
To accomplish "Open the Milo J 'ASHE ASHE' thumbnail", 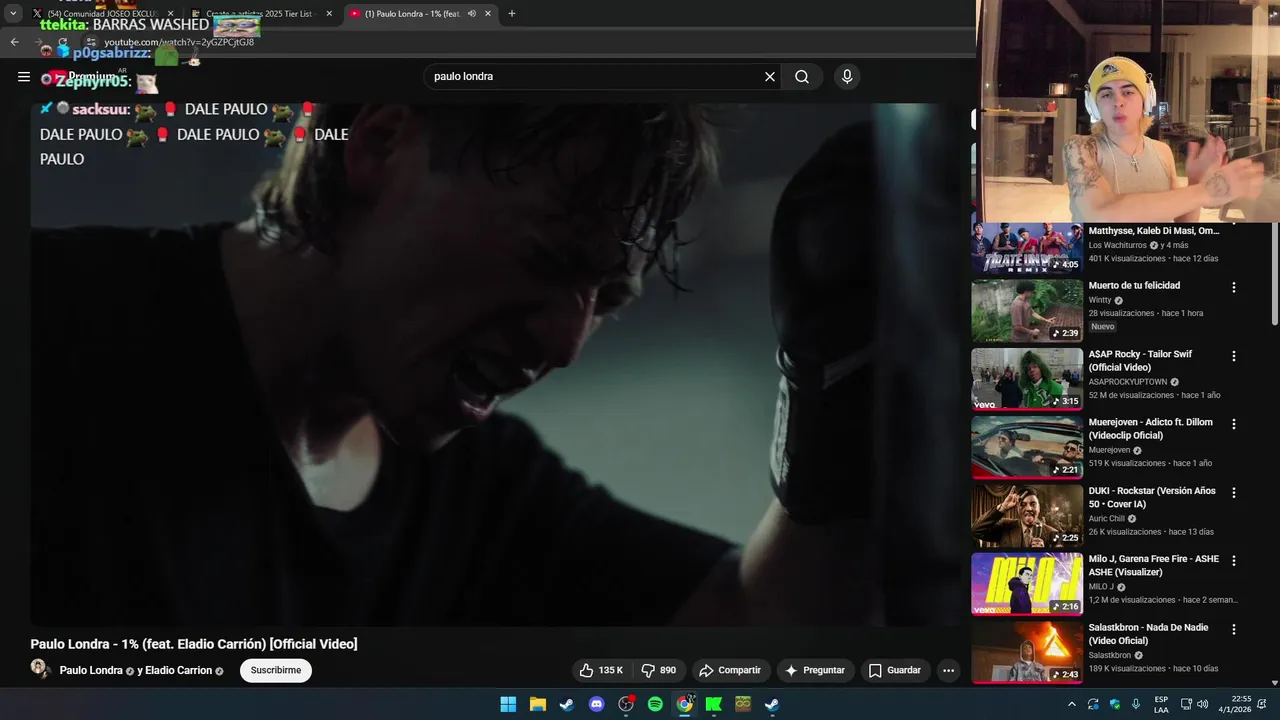I will tap(1027, 584).
